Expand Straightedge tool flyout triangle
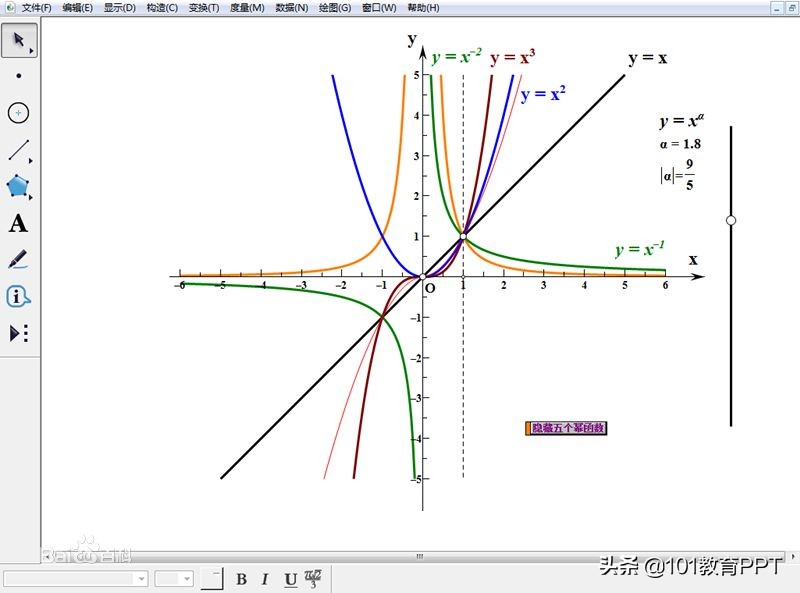 31,161
